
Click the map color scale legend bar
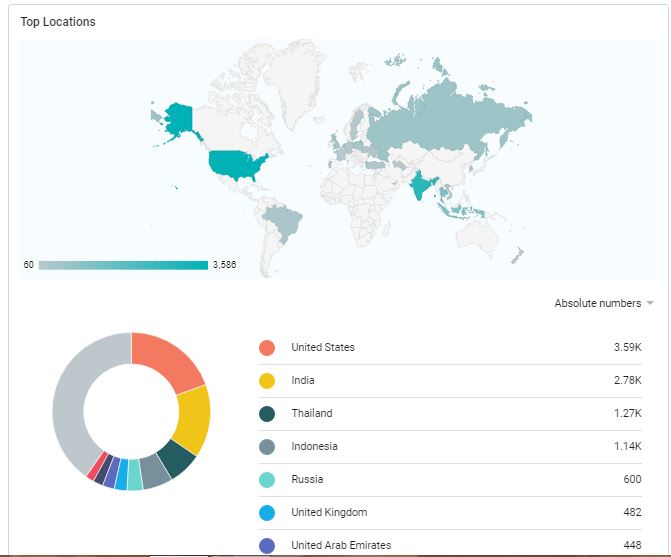click(x=123, y=265)
